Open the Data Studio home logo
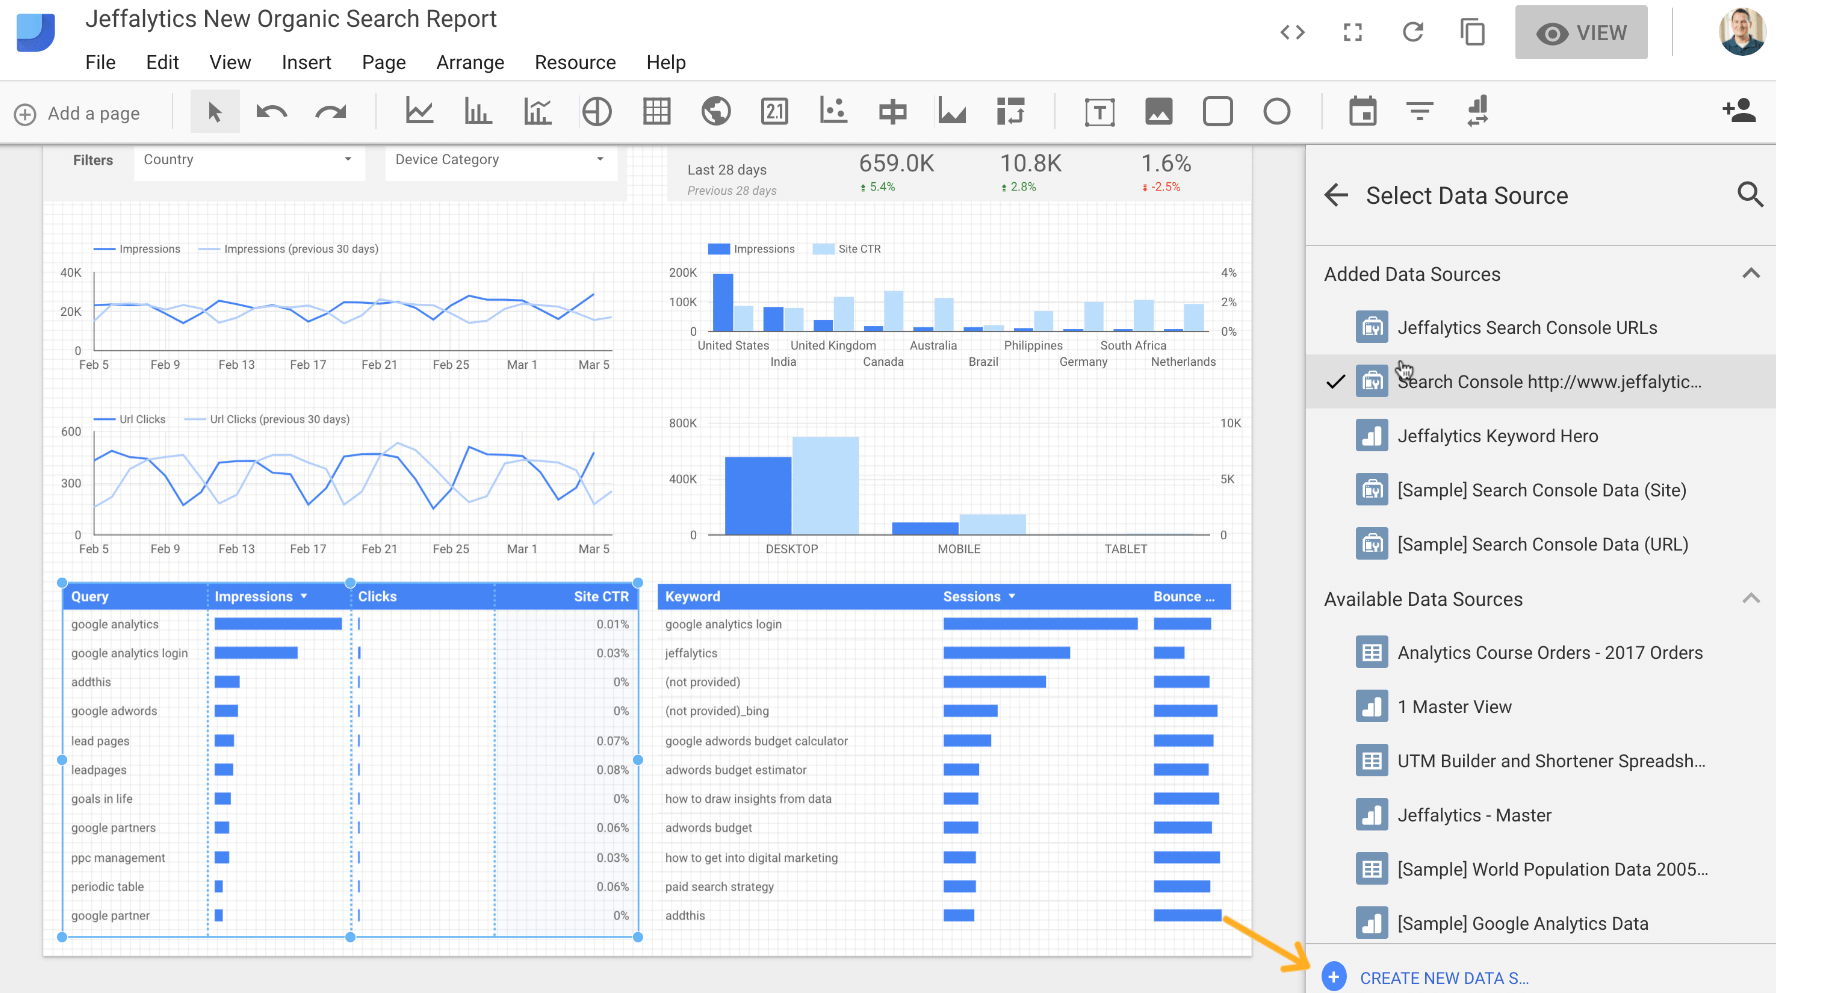1840x993 pixels. pyautogui.click(x=36, y=32)
